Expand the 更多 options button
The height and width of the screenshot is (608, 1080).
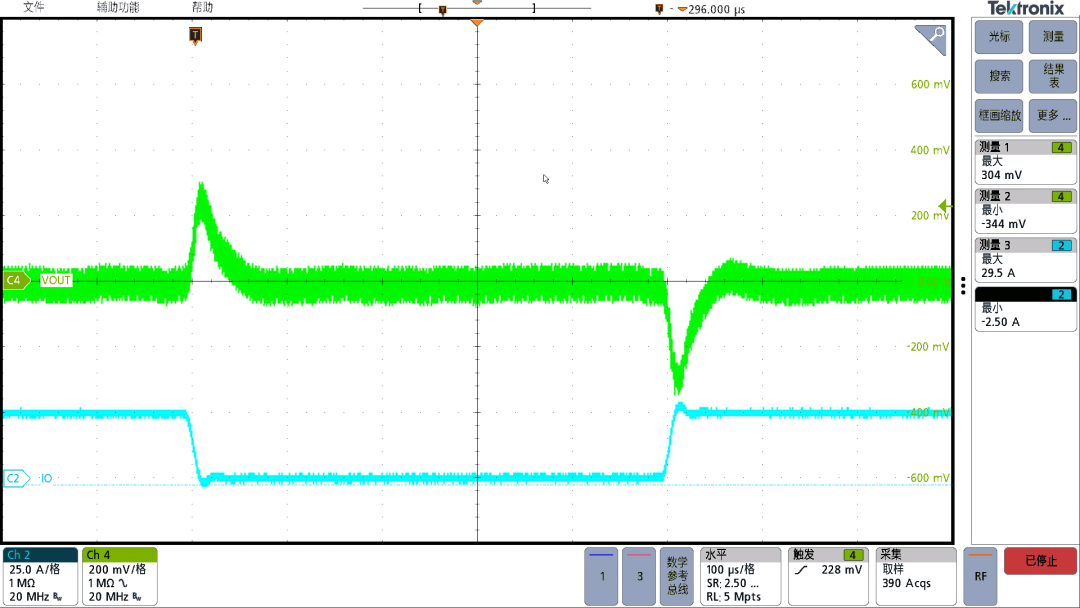pyautogui.click(x=1053, y=115)
